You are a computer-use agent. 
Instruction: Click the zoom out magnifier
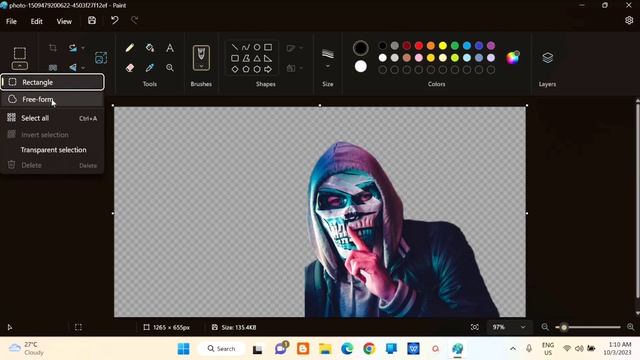545,327
